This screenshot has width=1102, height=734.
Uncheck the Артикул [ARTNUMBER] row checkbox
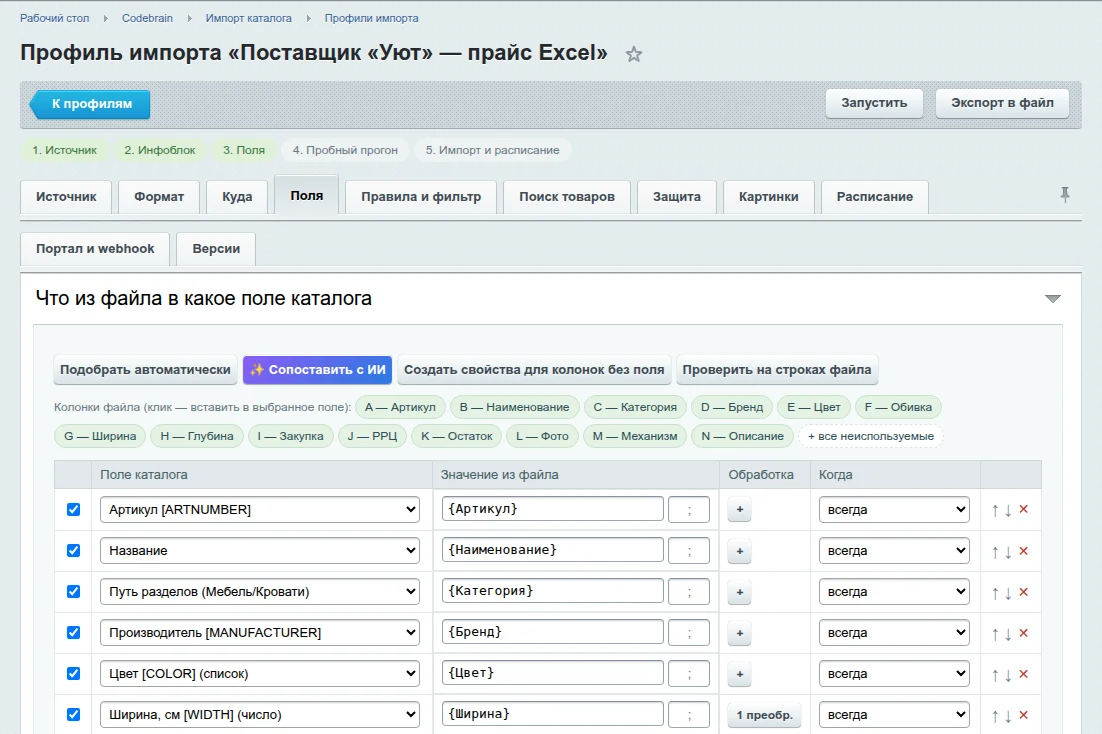pos(73,510)
